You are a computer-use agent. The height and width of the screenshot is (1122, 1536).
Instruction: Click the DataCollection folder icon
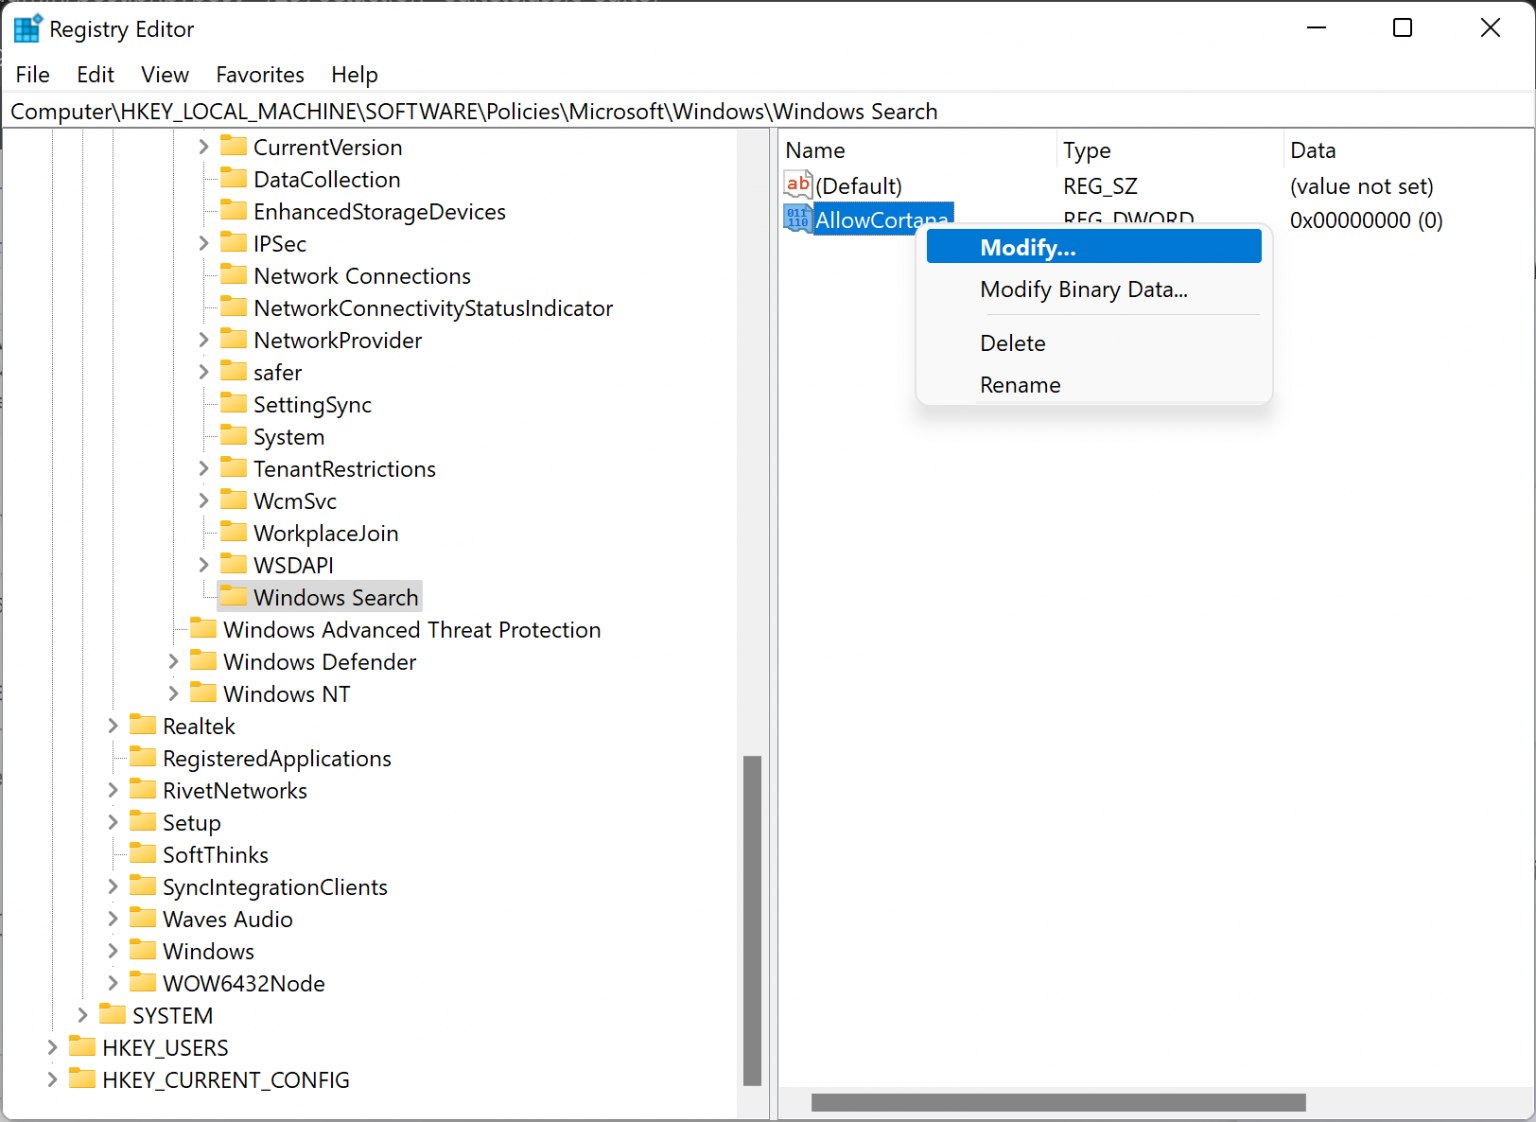click(234, 178)
